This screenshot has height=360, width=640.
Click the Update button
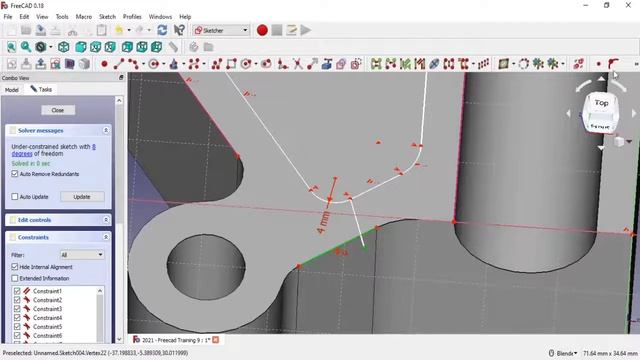(82, 197)
